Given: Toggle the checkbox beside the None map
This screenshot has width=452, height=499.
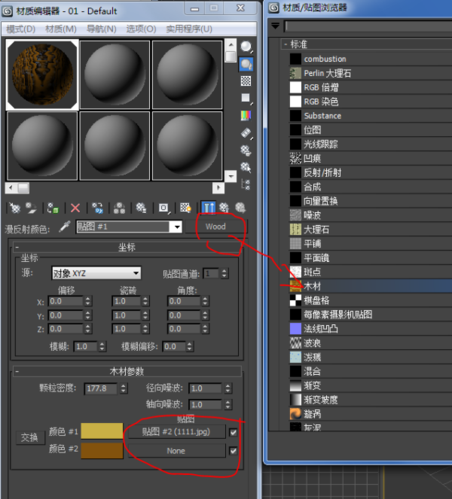Looking at the screenshot, I should pos(233,451).
